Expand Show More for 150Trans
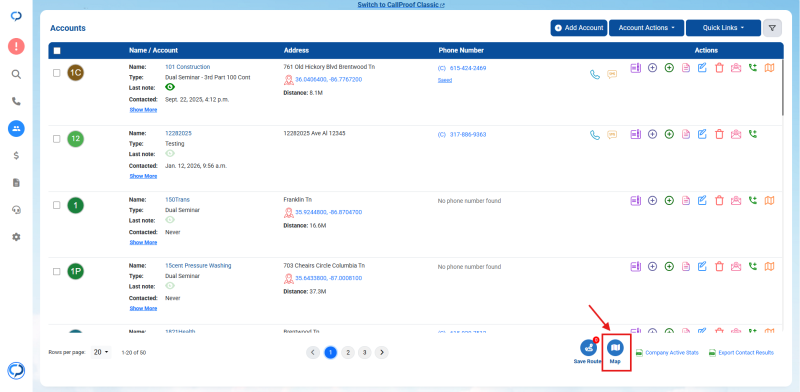The width and height of the screenshot is (800, 392). point(143,242)
